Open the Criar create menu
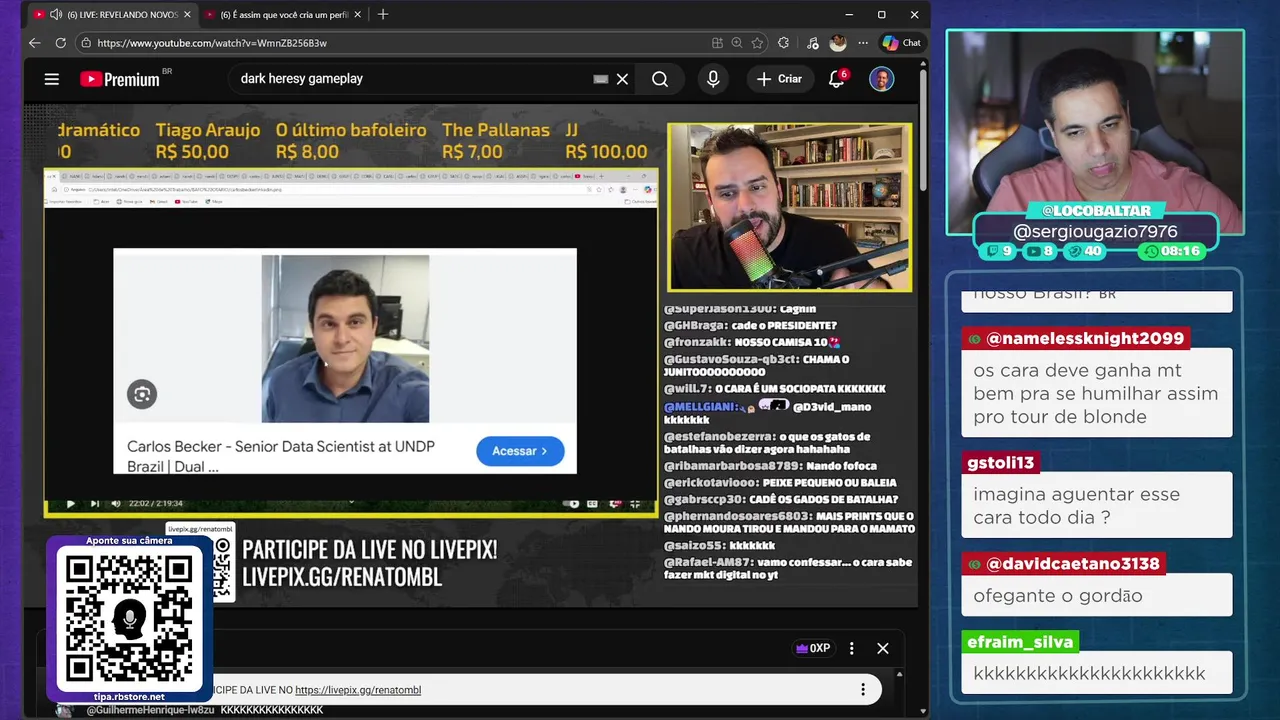Screen dimensions: 1280x720 (x=780, y=79)
